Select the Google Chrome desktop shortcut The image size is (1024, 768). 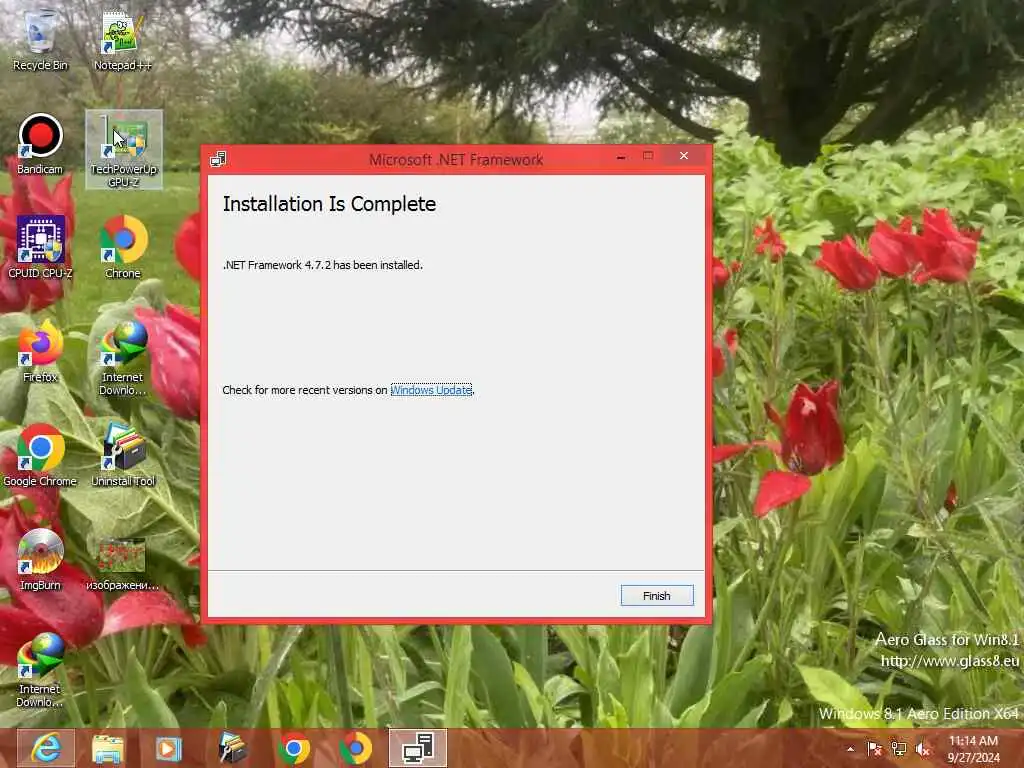[x=40, y=455]
